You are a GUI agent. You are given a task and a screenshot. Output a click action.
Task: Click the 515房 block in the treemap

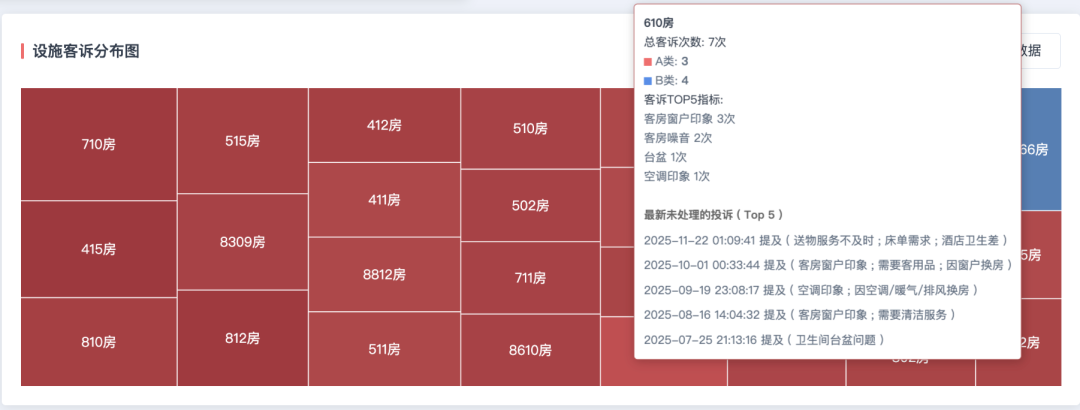click(242, 141)
